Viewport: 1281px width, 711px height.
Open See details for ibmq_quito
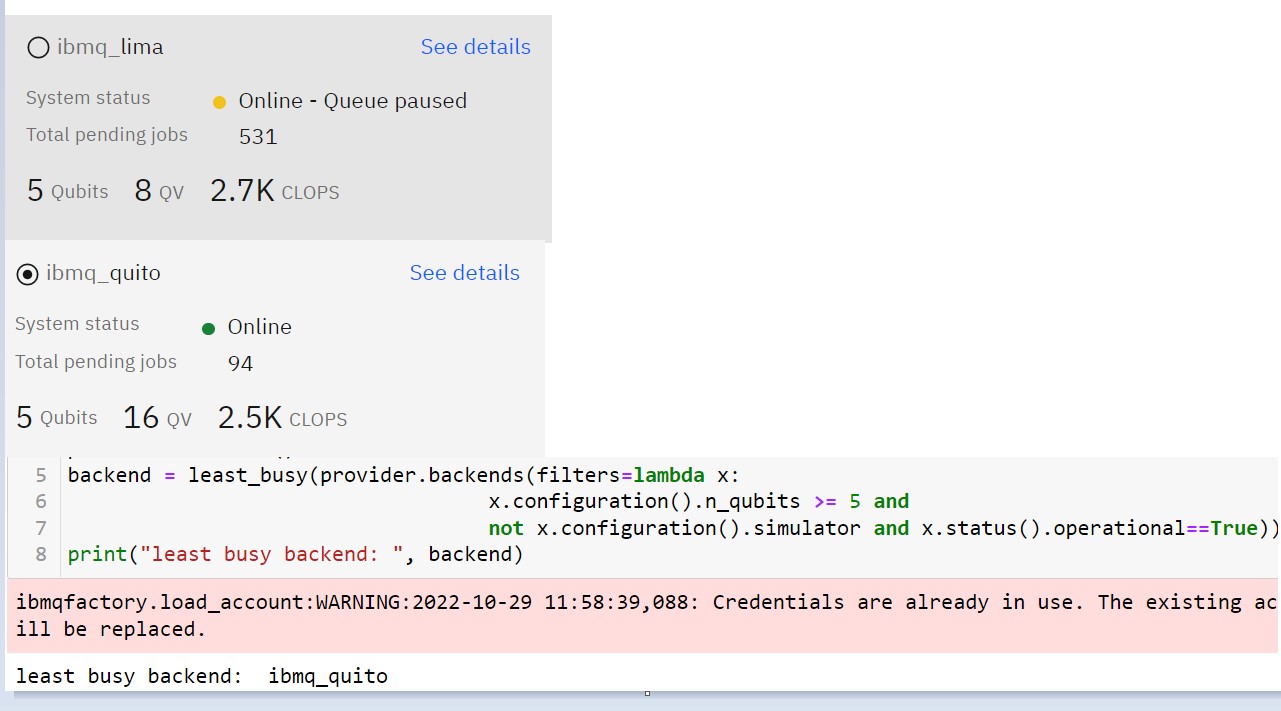coord(464,273)
